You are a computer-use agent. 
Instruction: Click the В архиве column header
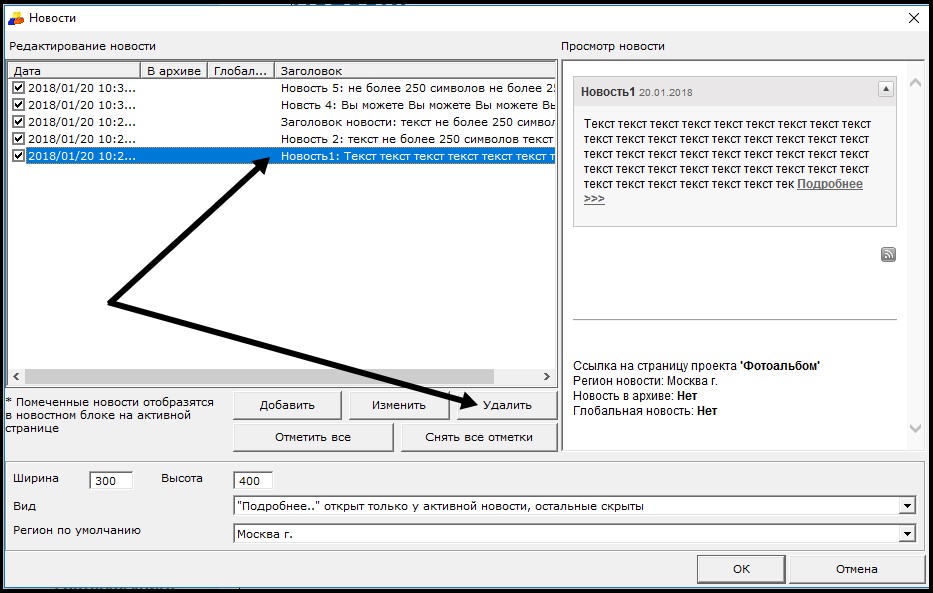174,71
